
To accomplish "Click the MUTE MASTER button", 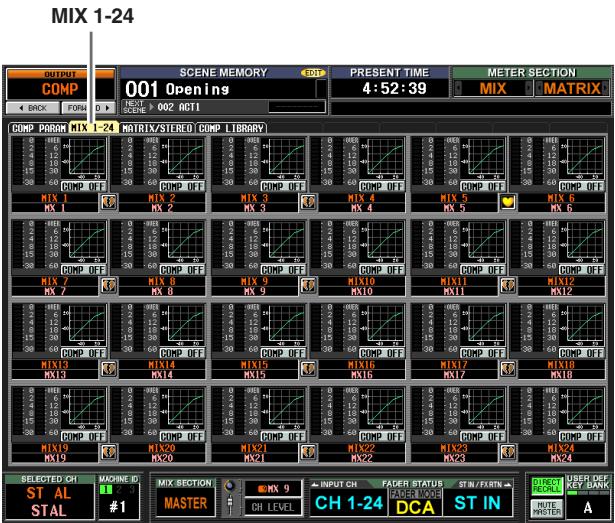I will point(546,508).
